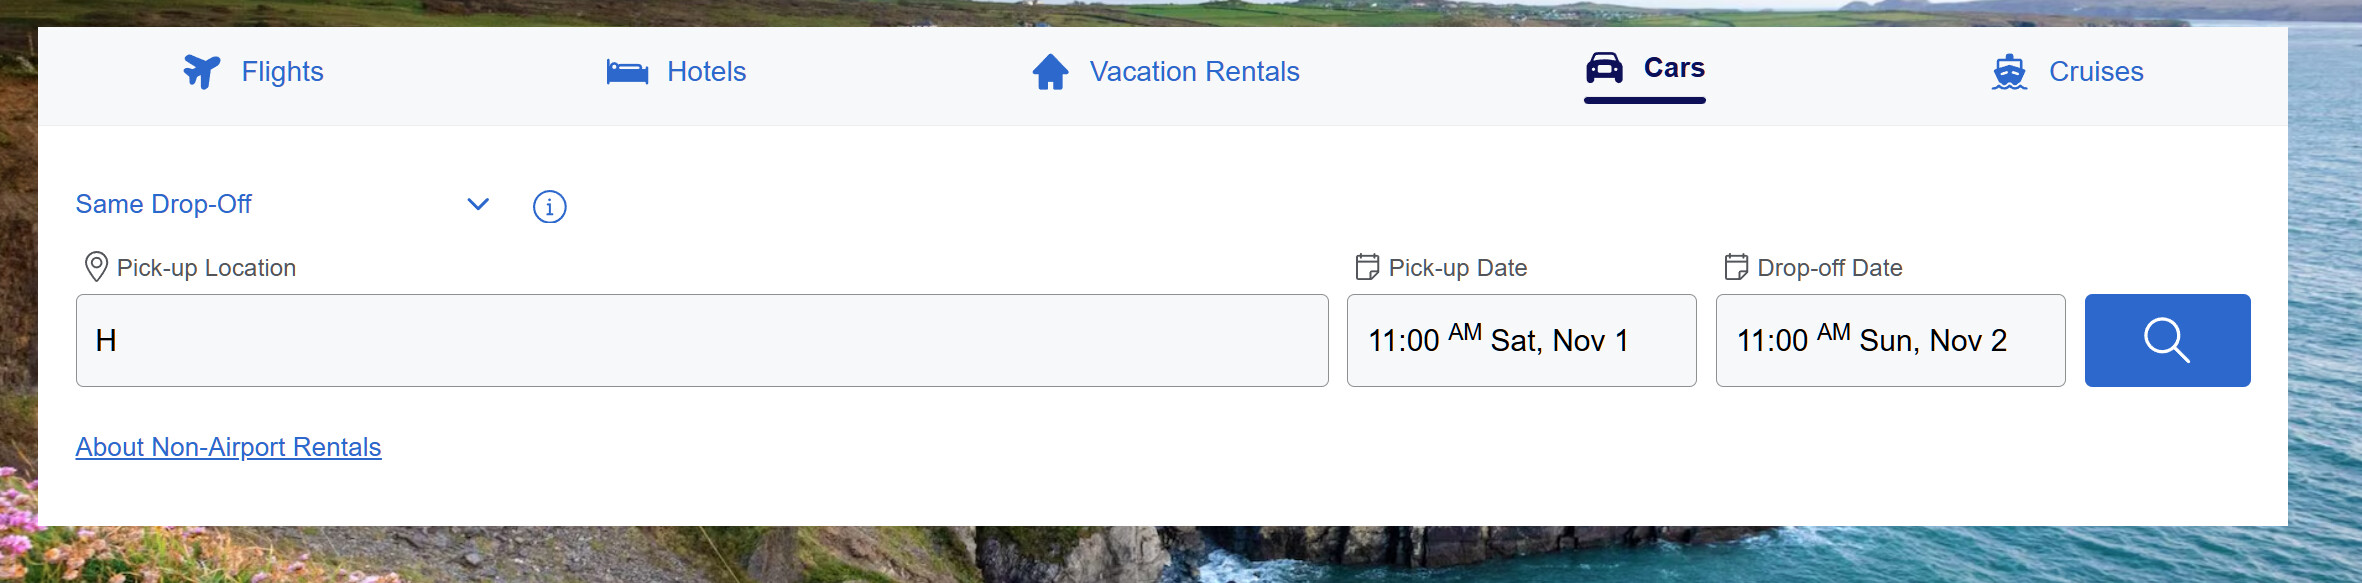Click the bed Hotels icon

627,72
